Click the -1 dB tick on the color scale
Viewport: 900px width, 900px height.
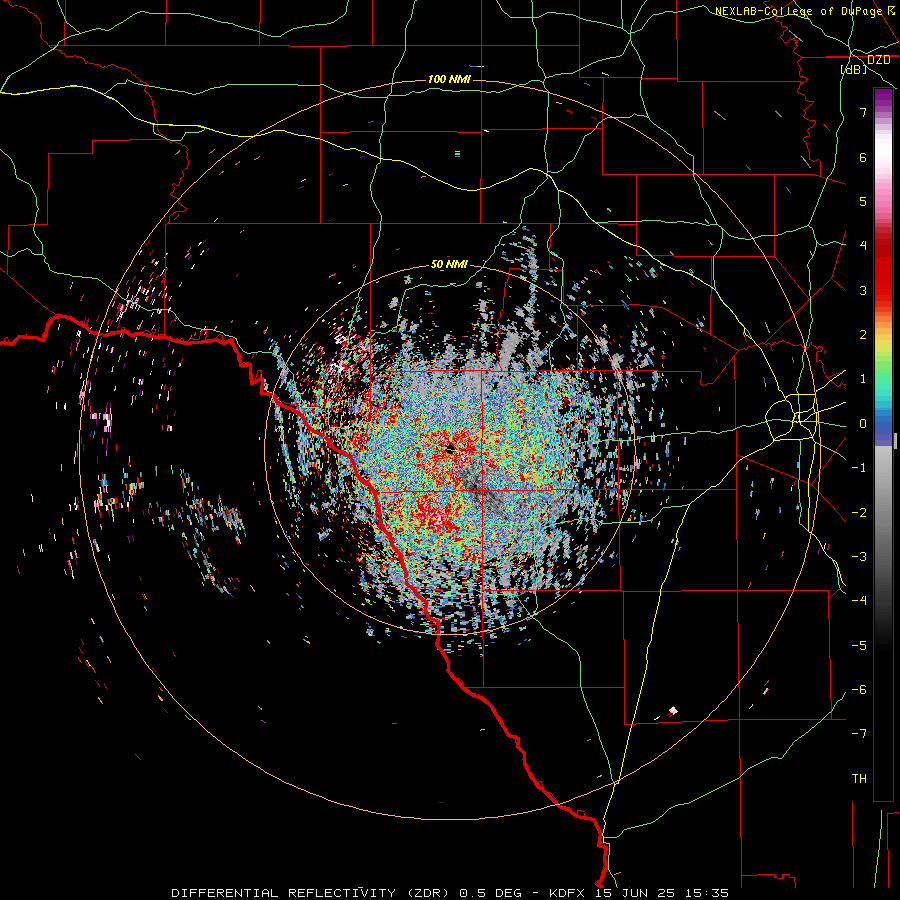(859, 468)
